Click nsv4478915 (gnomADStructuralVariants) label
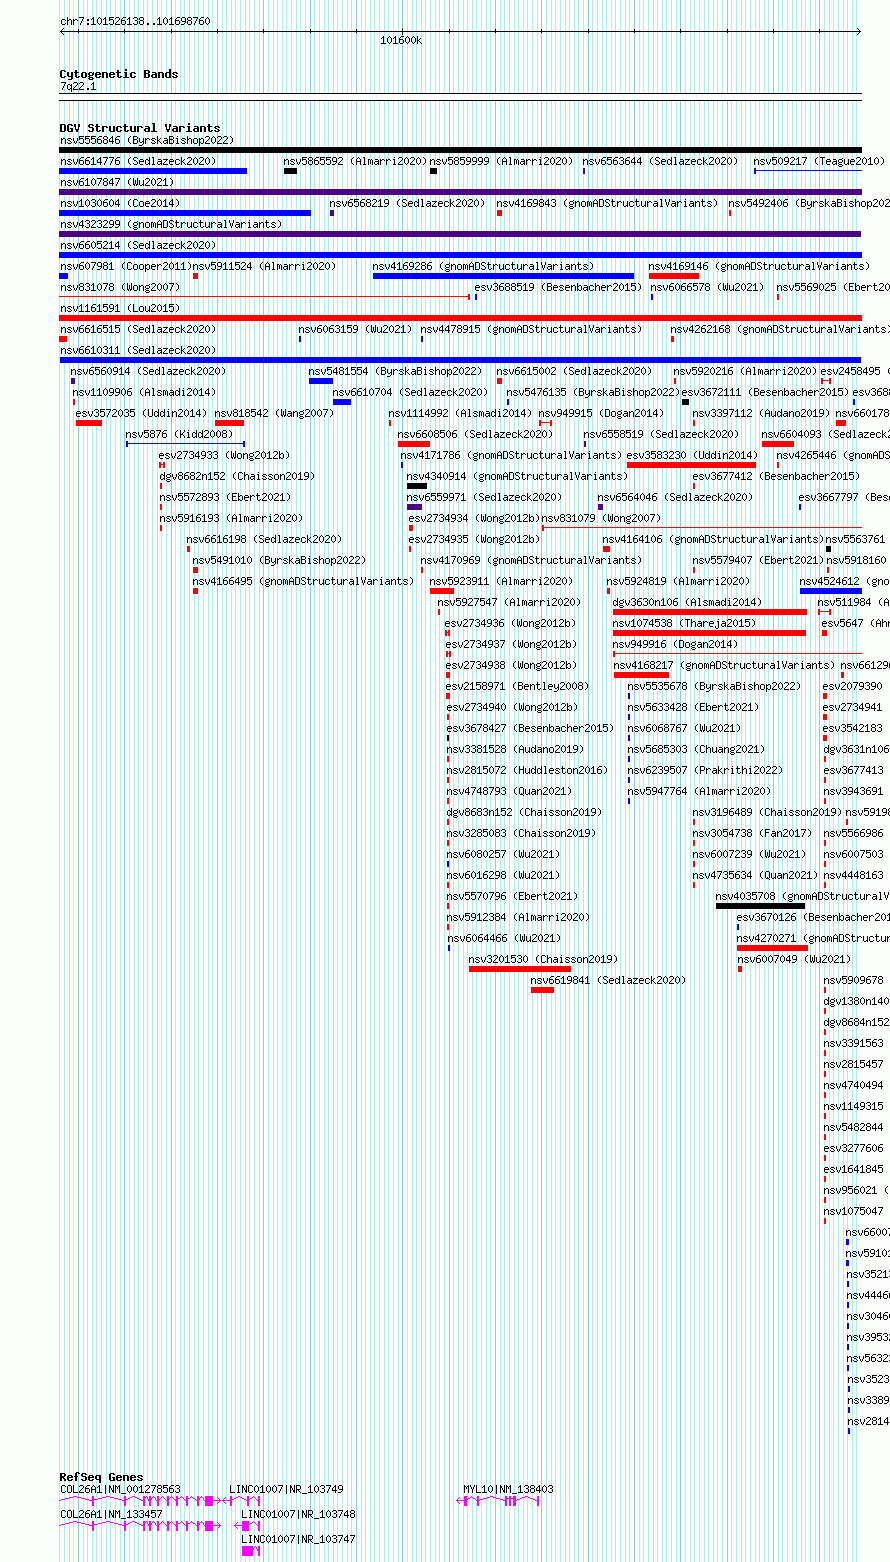The width and height of the screenshot is (890, 1562). coord(531,329)
